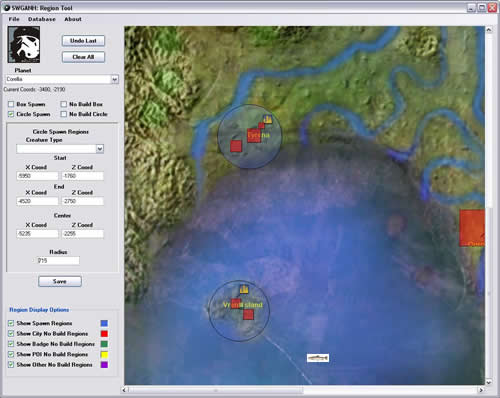Viewport: 500px width, 398px height.
Task: Toggle Show Other No Build Regions checkbox
Action: [x=11, y=364]
